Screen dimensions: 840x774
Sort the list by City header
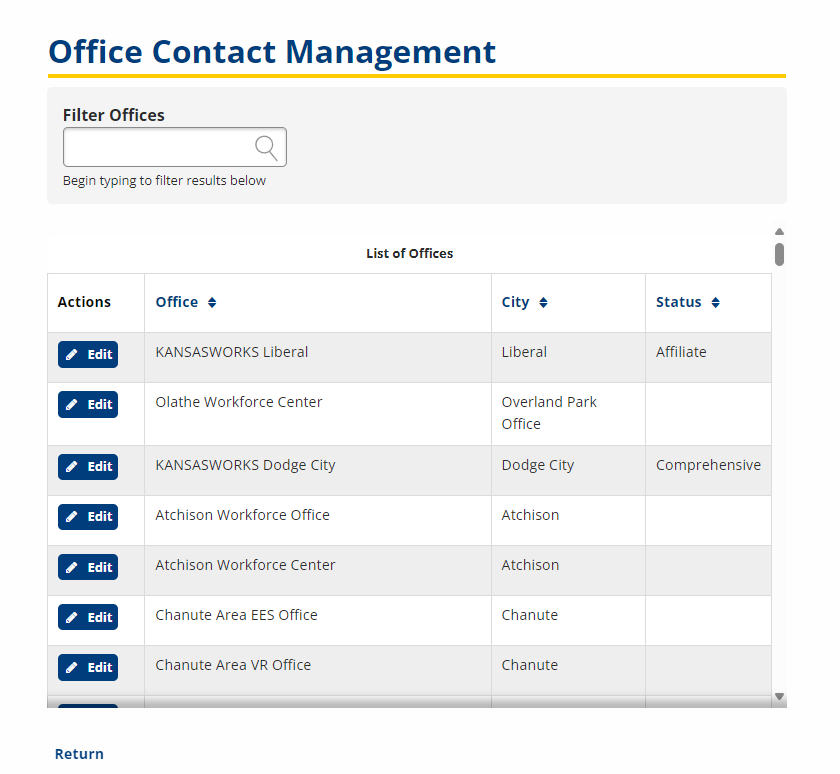[x=515, y=302]
